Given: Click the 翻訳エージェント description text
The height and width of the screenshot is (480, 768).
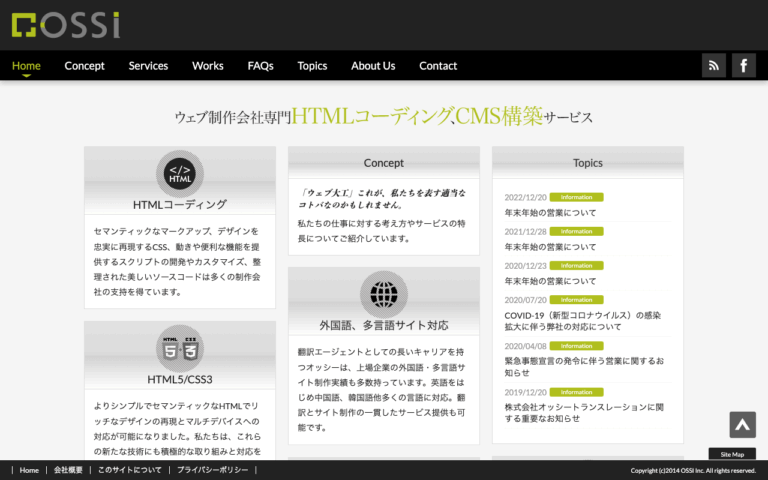Looking at the screenshot, I should coord(382,390).
